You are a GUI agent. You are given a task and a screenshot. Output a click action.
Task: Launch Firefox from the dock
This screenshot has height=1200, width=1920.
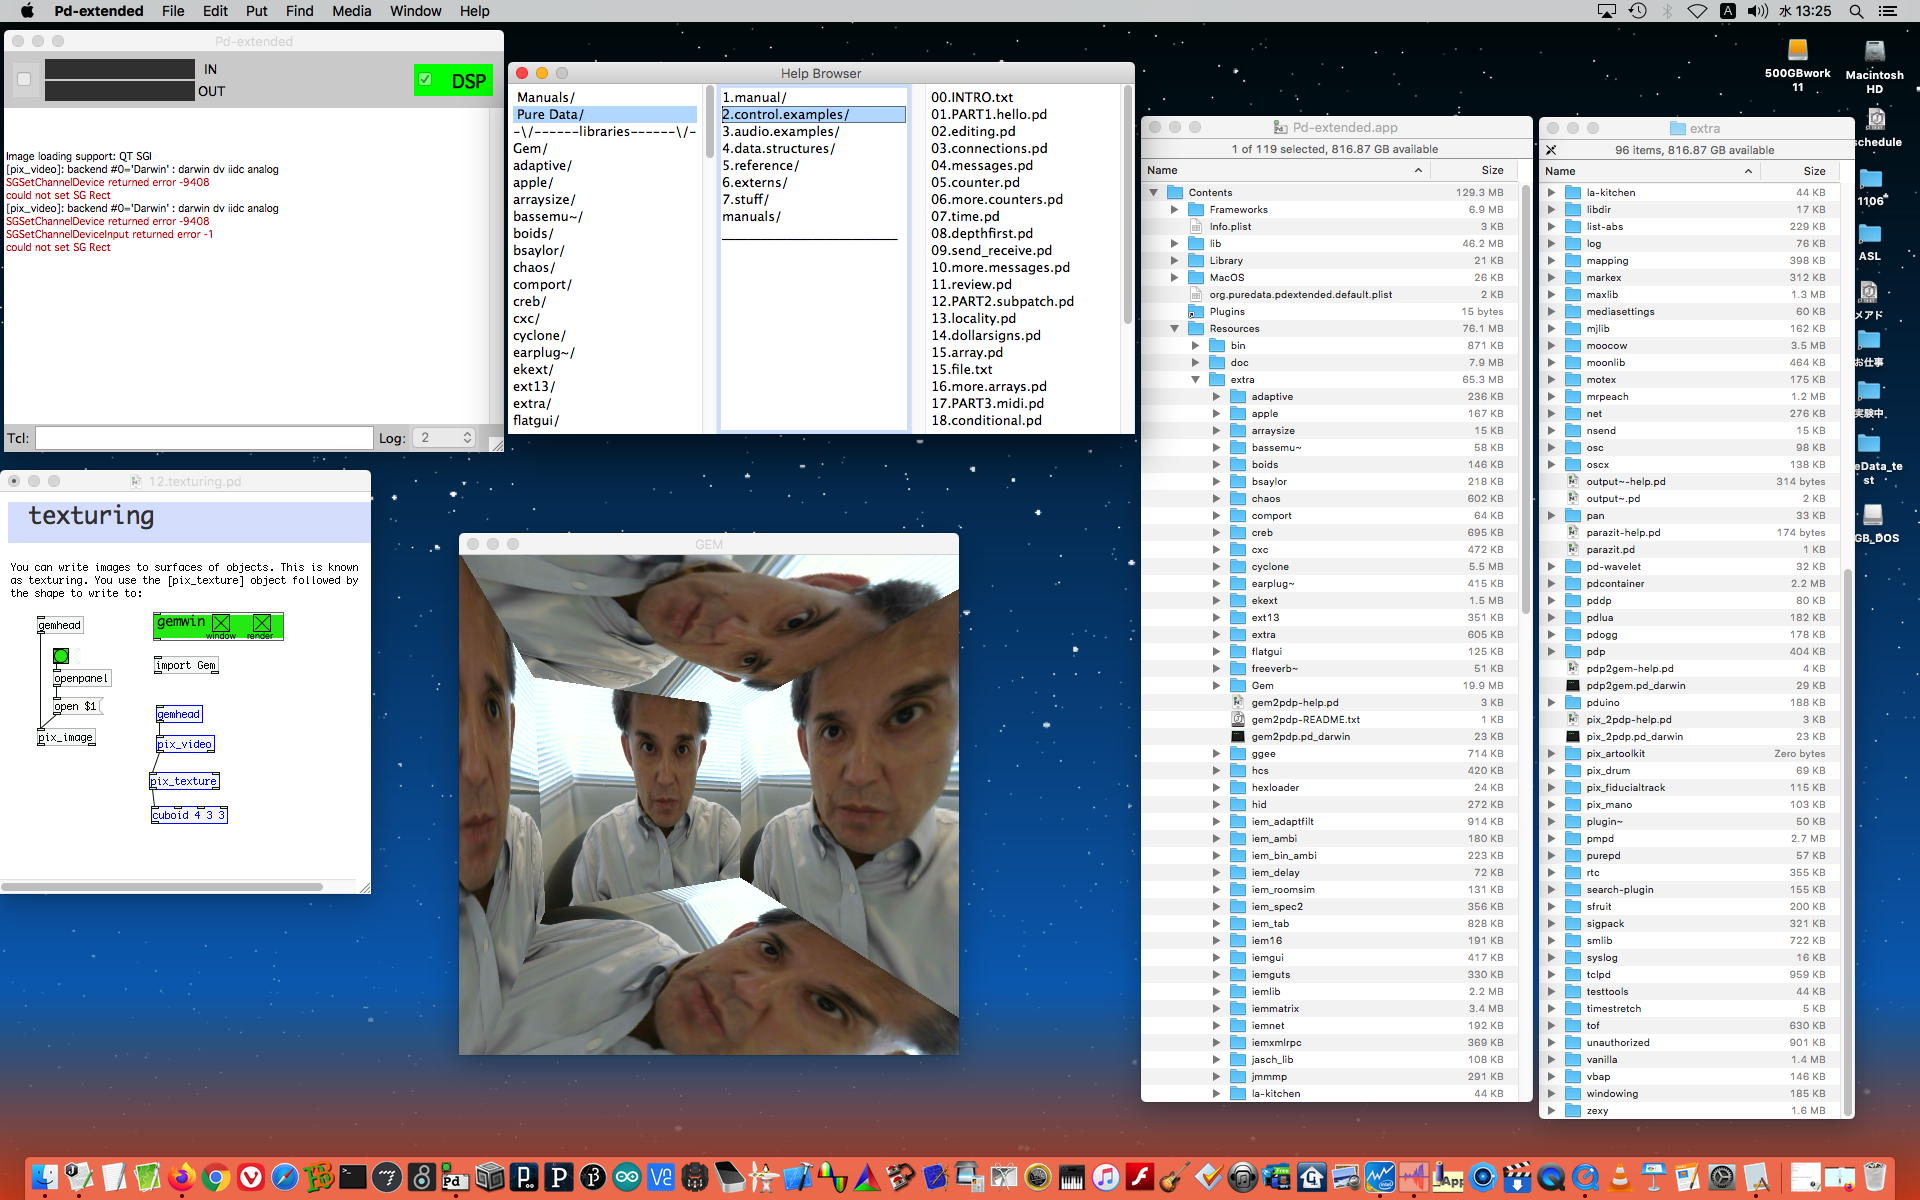181,1177
